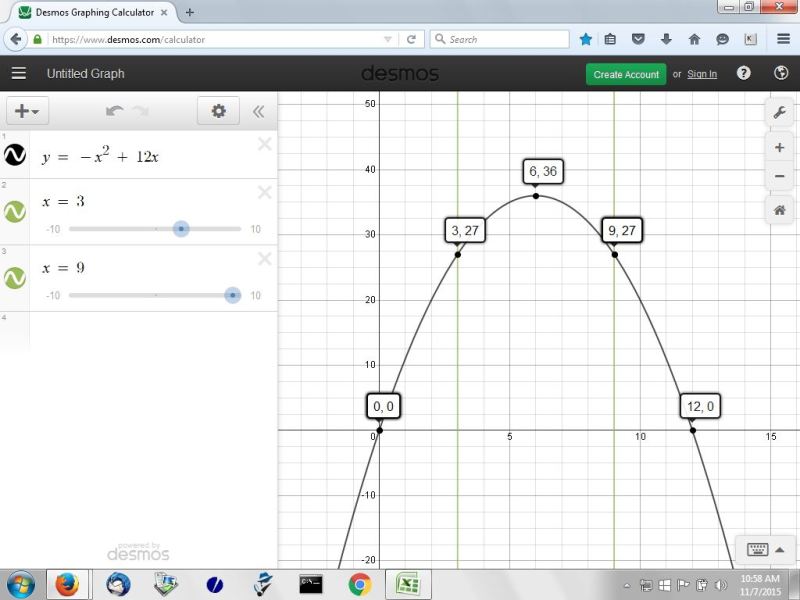
Task: Open the volume speaker tray icon
Action: 721,585
